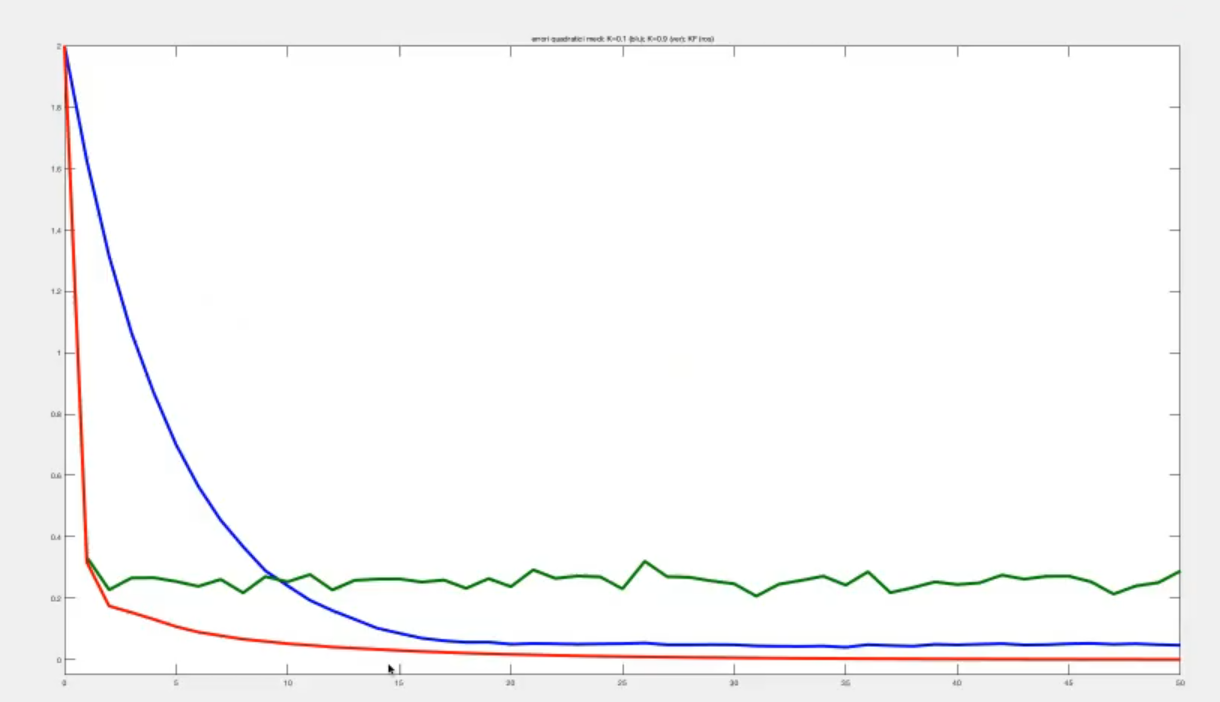Click the plot title text above the axes
Viewport: 1220px width, 702px height.
(622, 39)
